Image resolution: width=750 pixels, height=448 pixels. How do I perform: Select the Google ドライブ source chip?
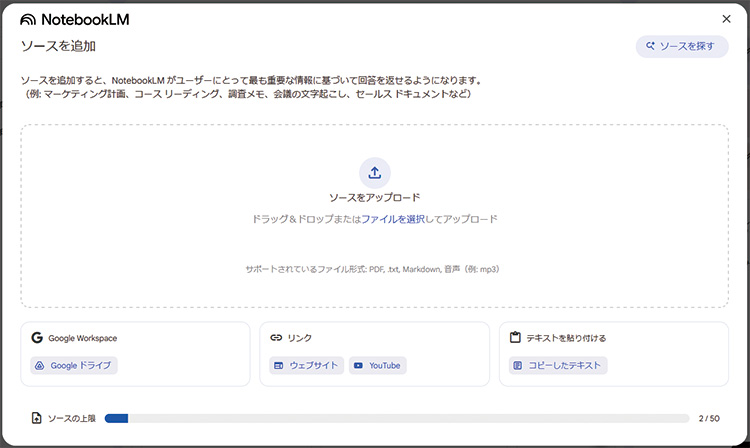coord(74,366)
